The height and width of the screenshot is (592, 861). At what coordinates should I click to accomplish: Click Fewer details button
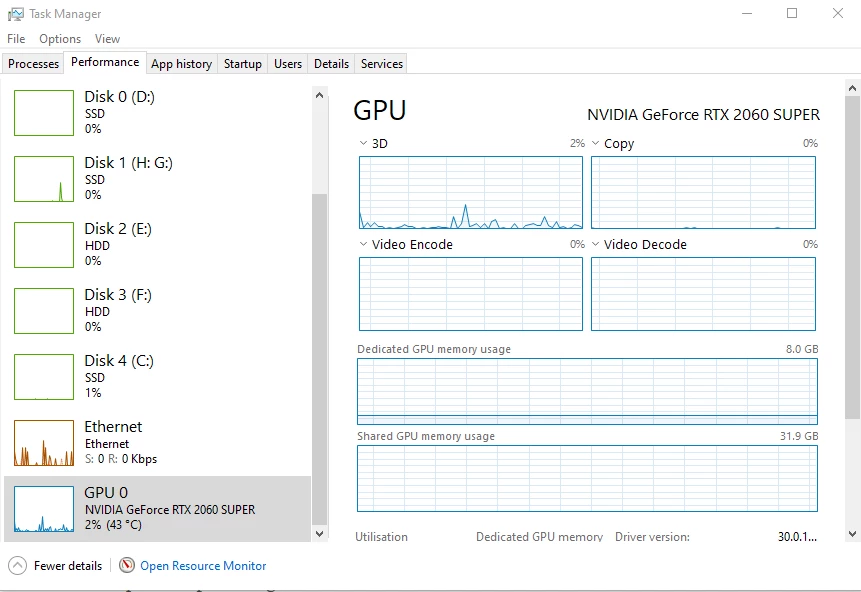[55, 566]
